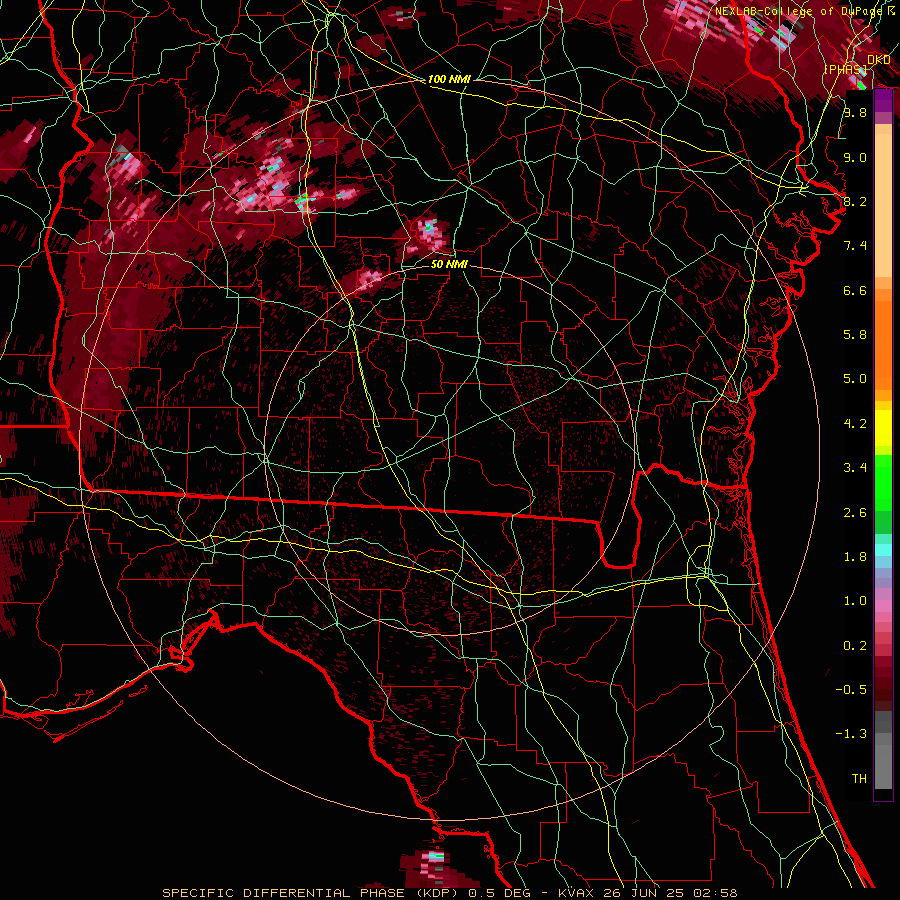Pick the cyan band of the color scale

[883, 550]
